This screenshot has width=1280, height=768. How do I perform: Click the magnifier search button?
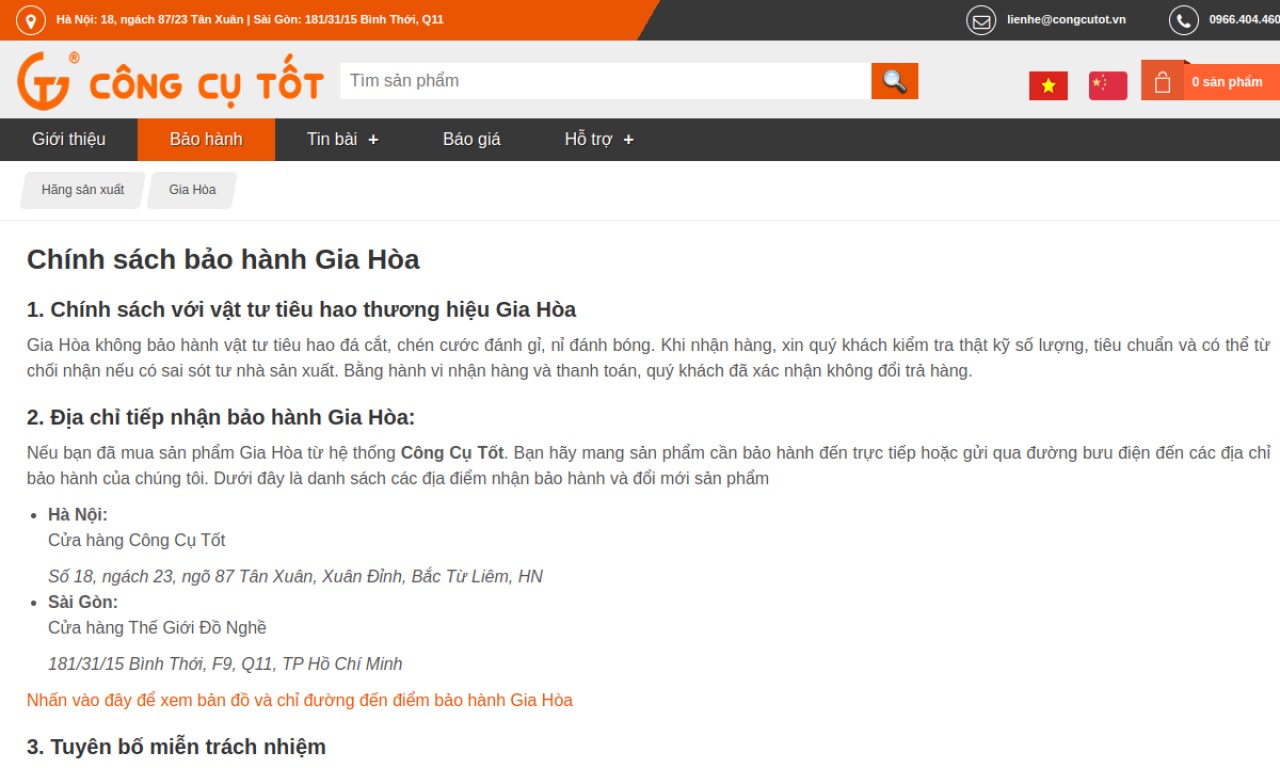894,81
